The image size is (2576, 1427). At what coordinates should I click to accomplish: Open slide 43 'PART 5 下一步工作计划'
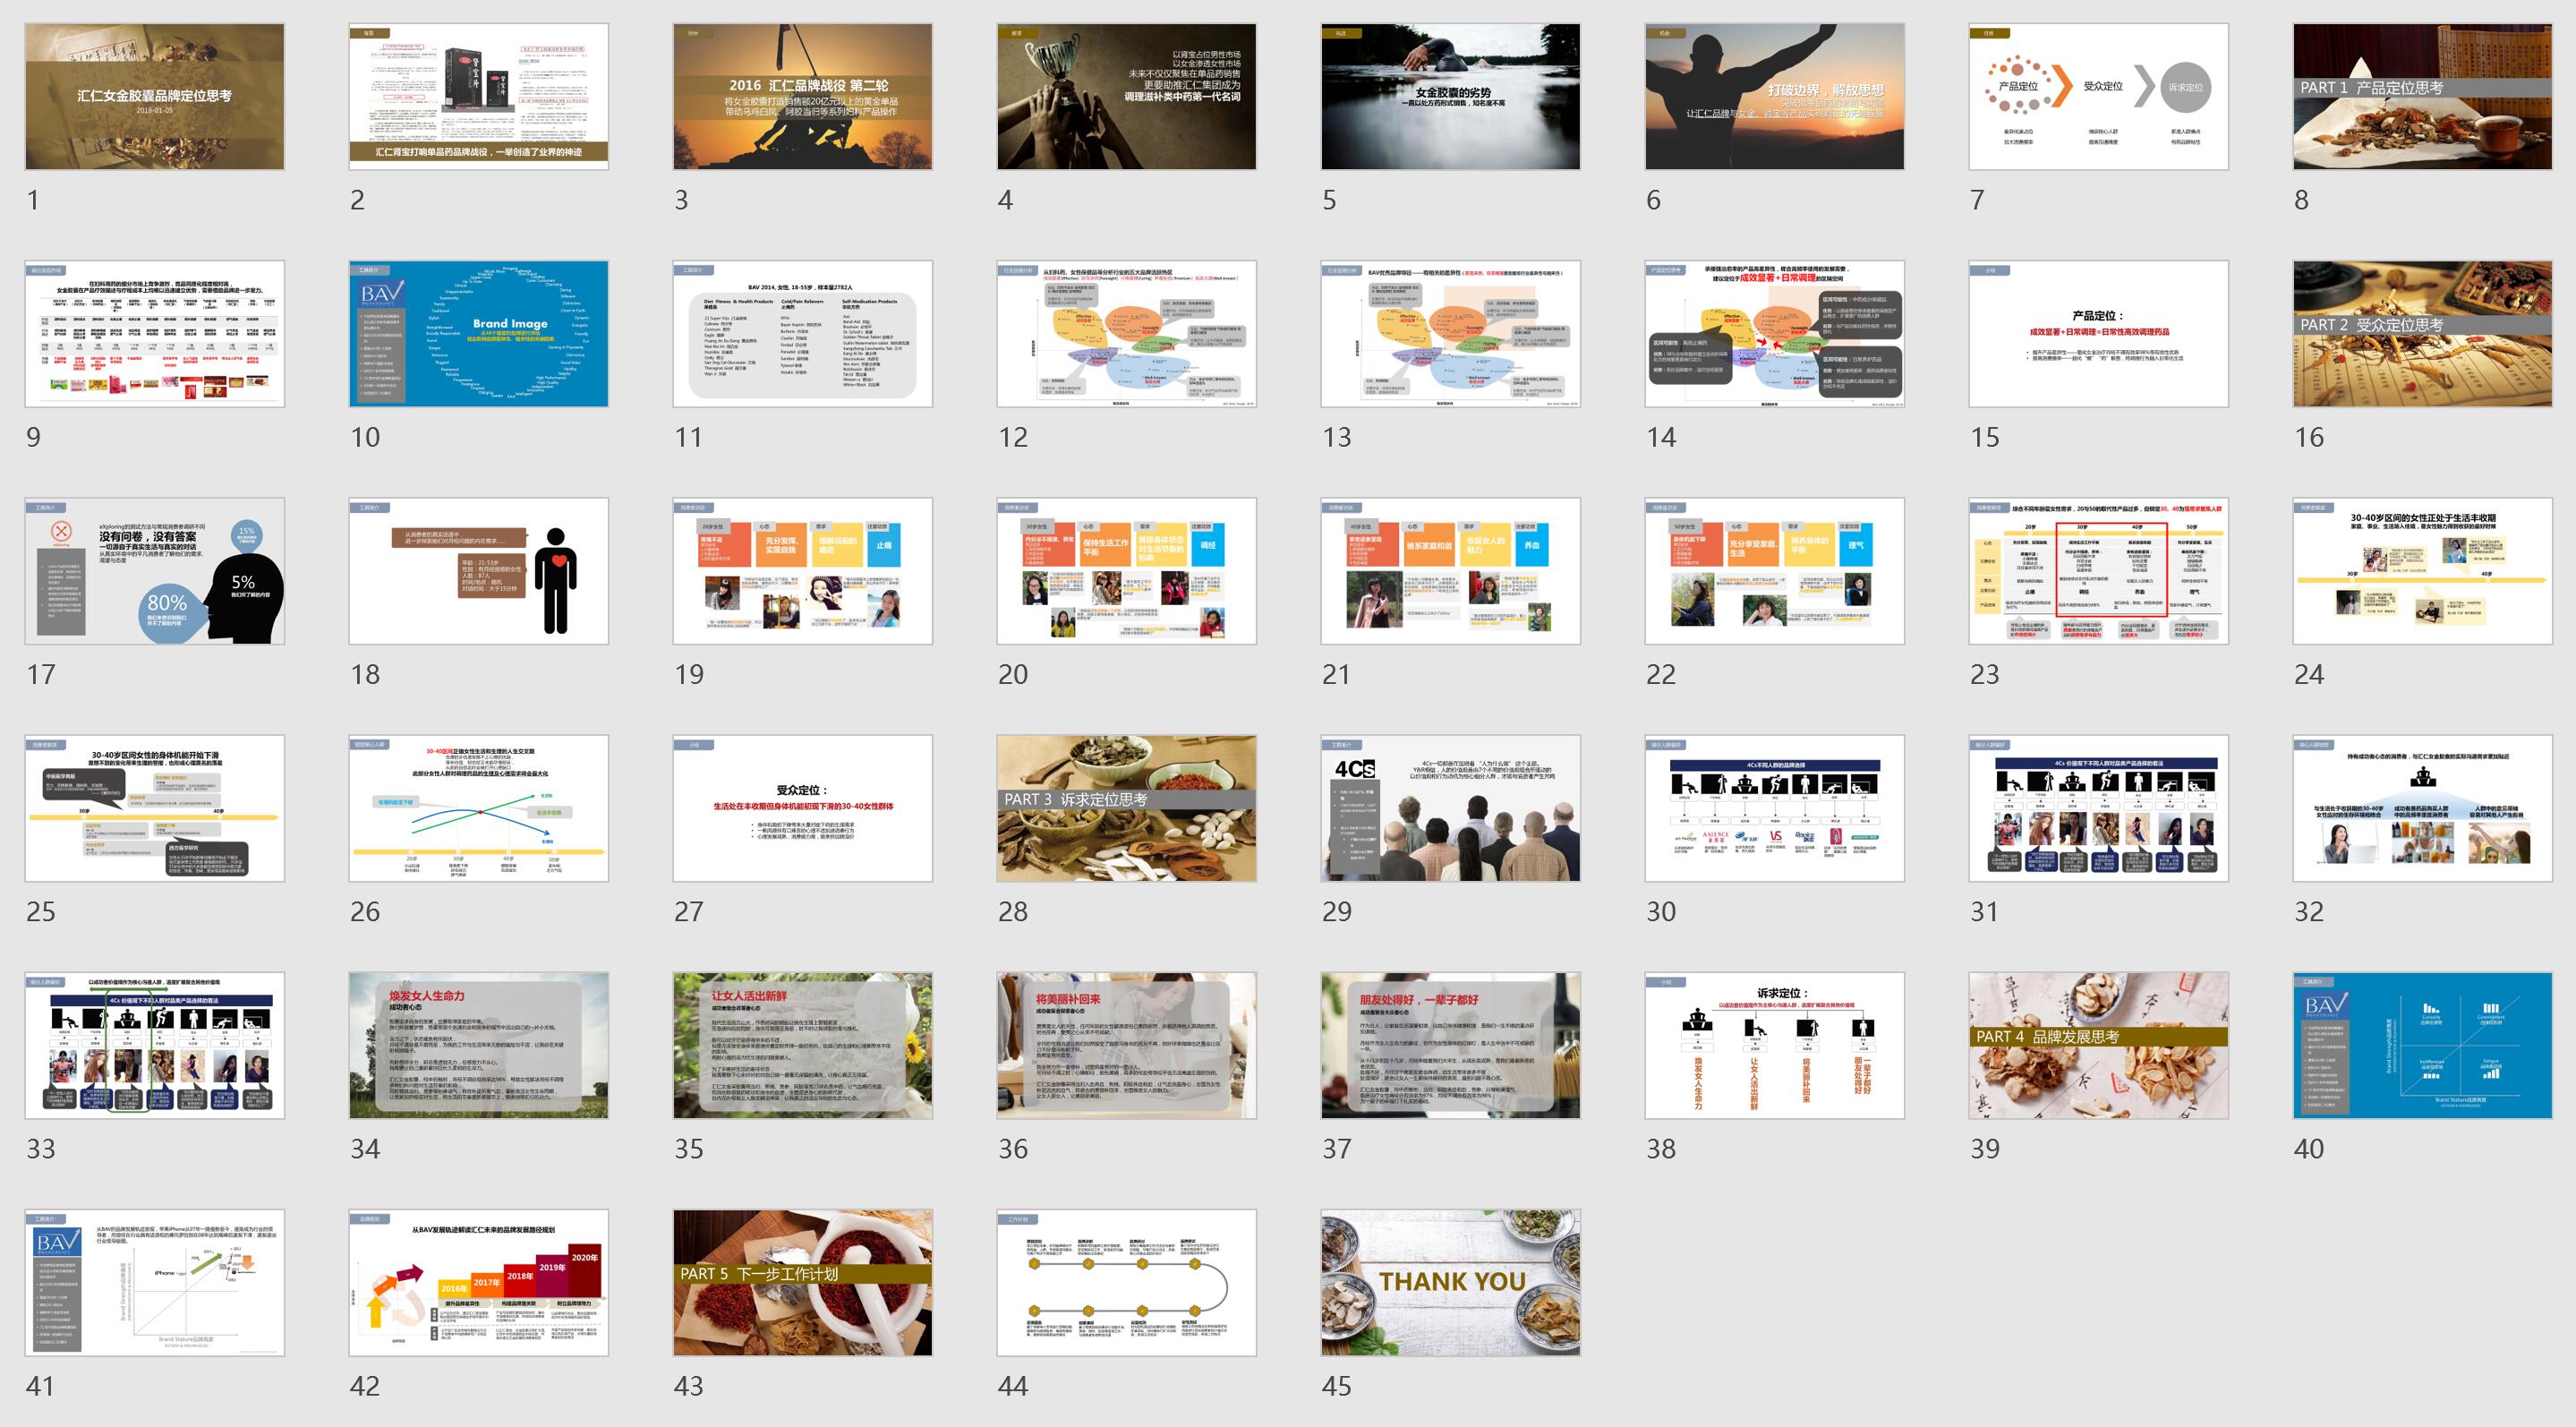802,1282
